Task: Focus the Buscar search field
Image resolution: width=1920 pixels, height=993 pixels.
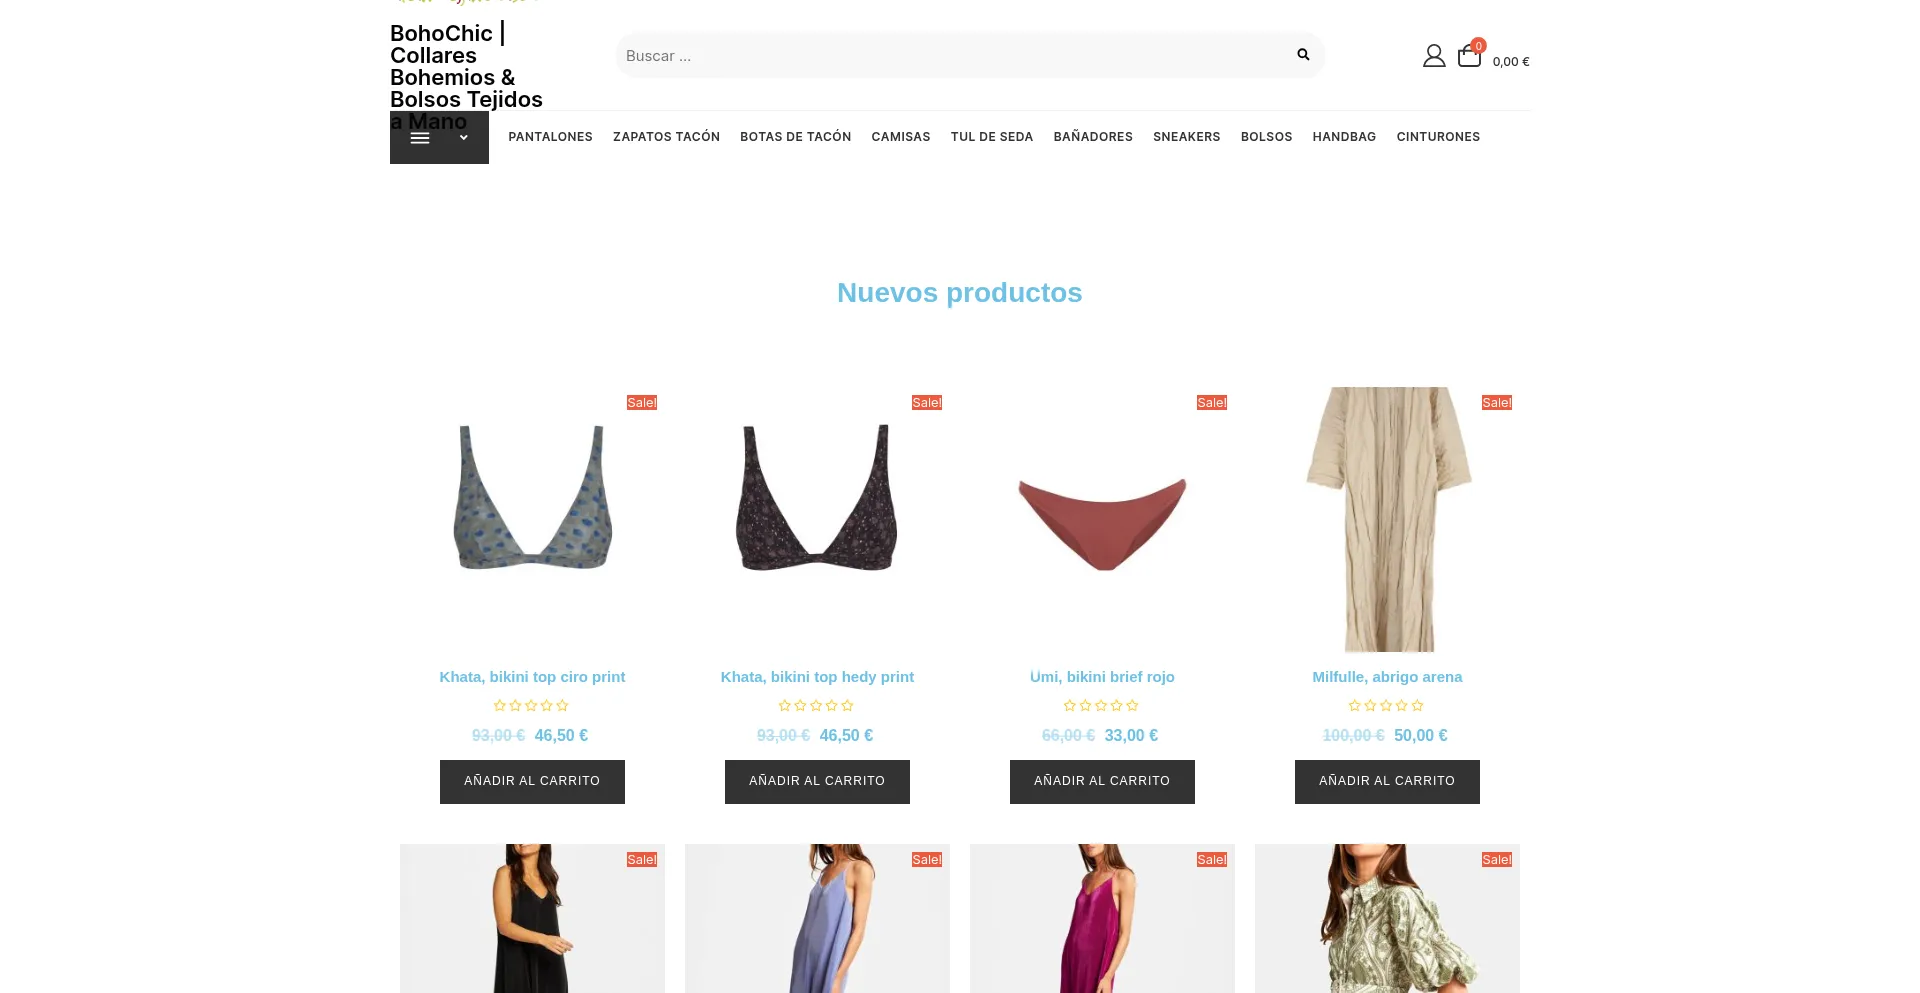Action: click(950, 56)
